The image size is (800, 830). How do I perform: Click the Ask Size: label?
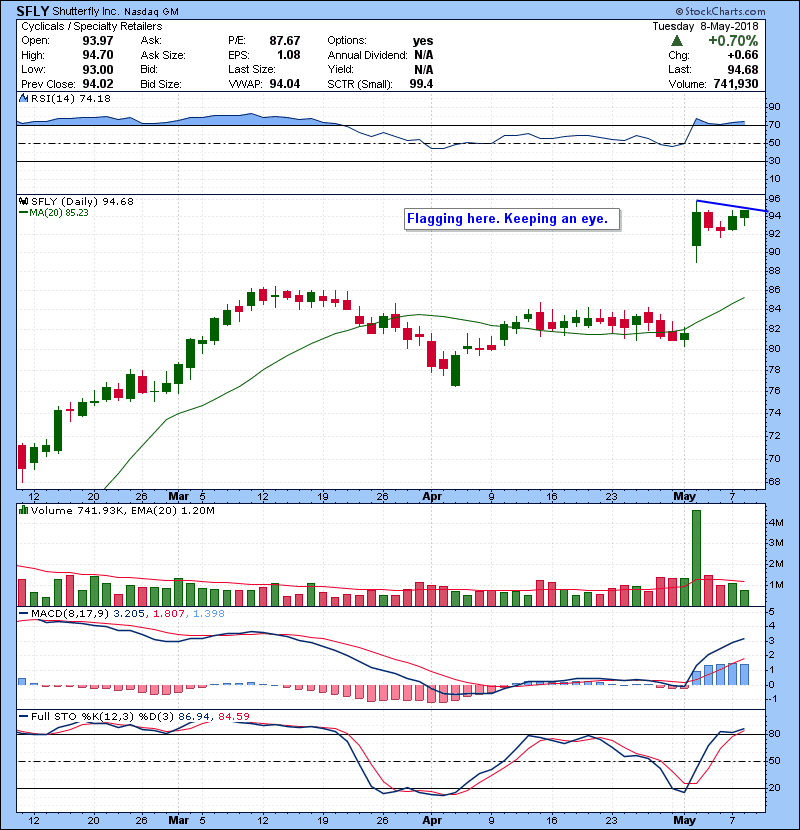pos(163,55)
